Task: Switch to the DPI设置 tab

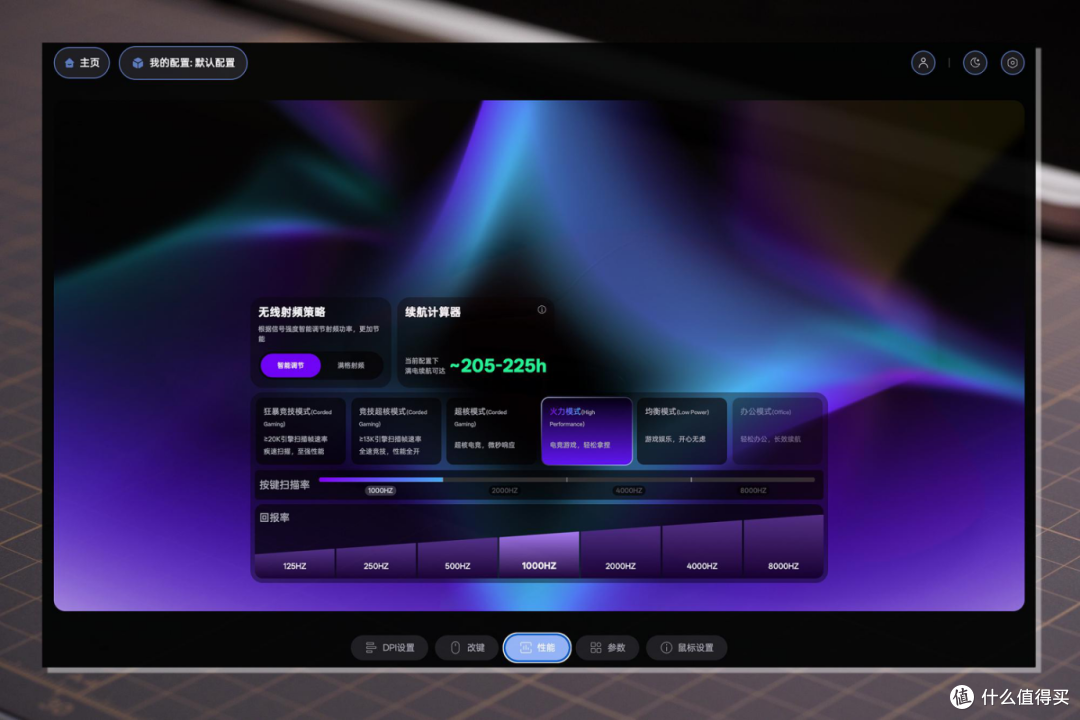Action: coord(390,648)
